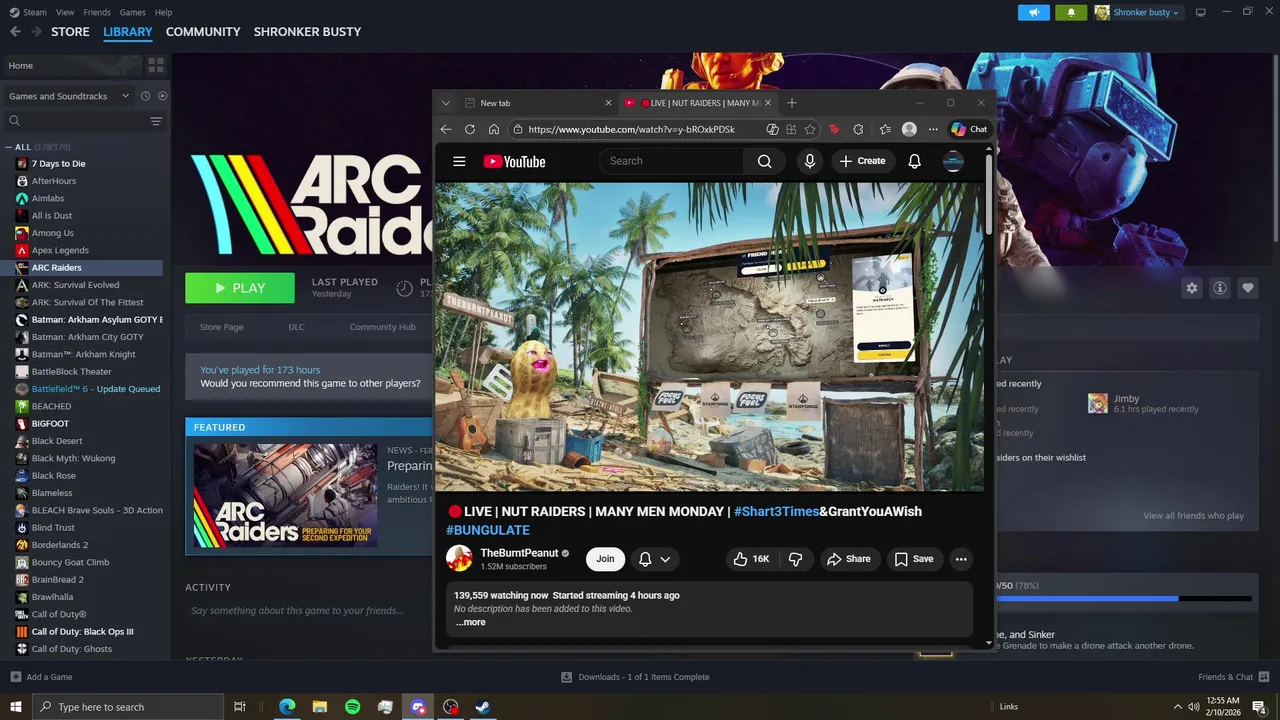This screenshot has height=720, width=1280.
Task: Share the YouTube live stream
Action: tap(848, 559)
